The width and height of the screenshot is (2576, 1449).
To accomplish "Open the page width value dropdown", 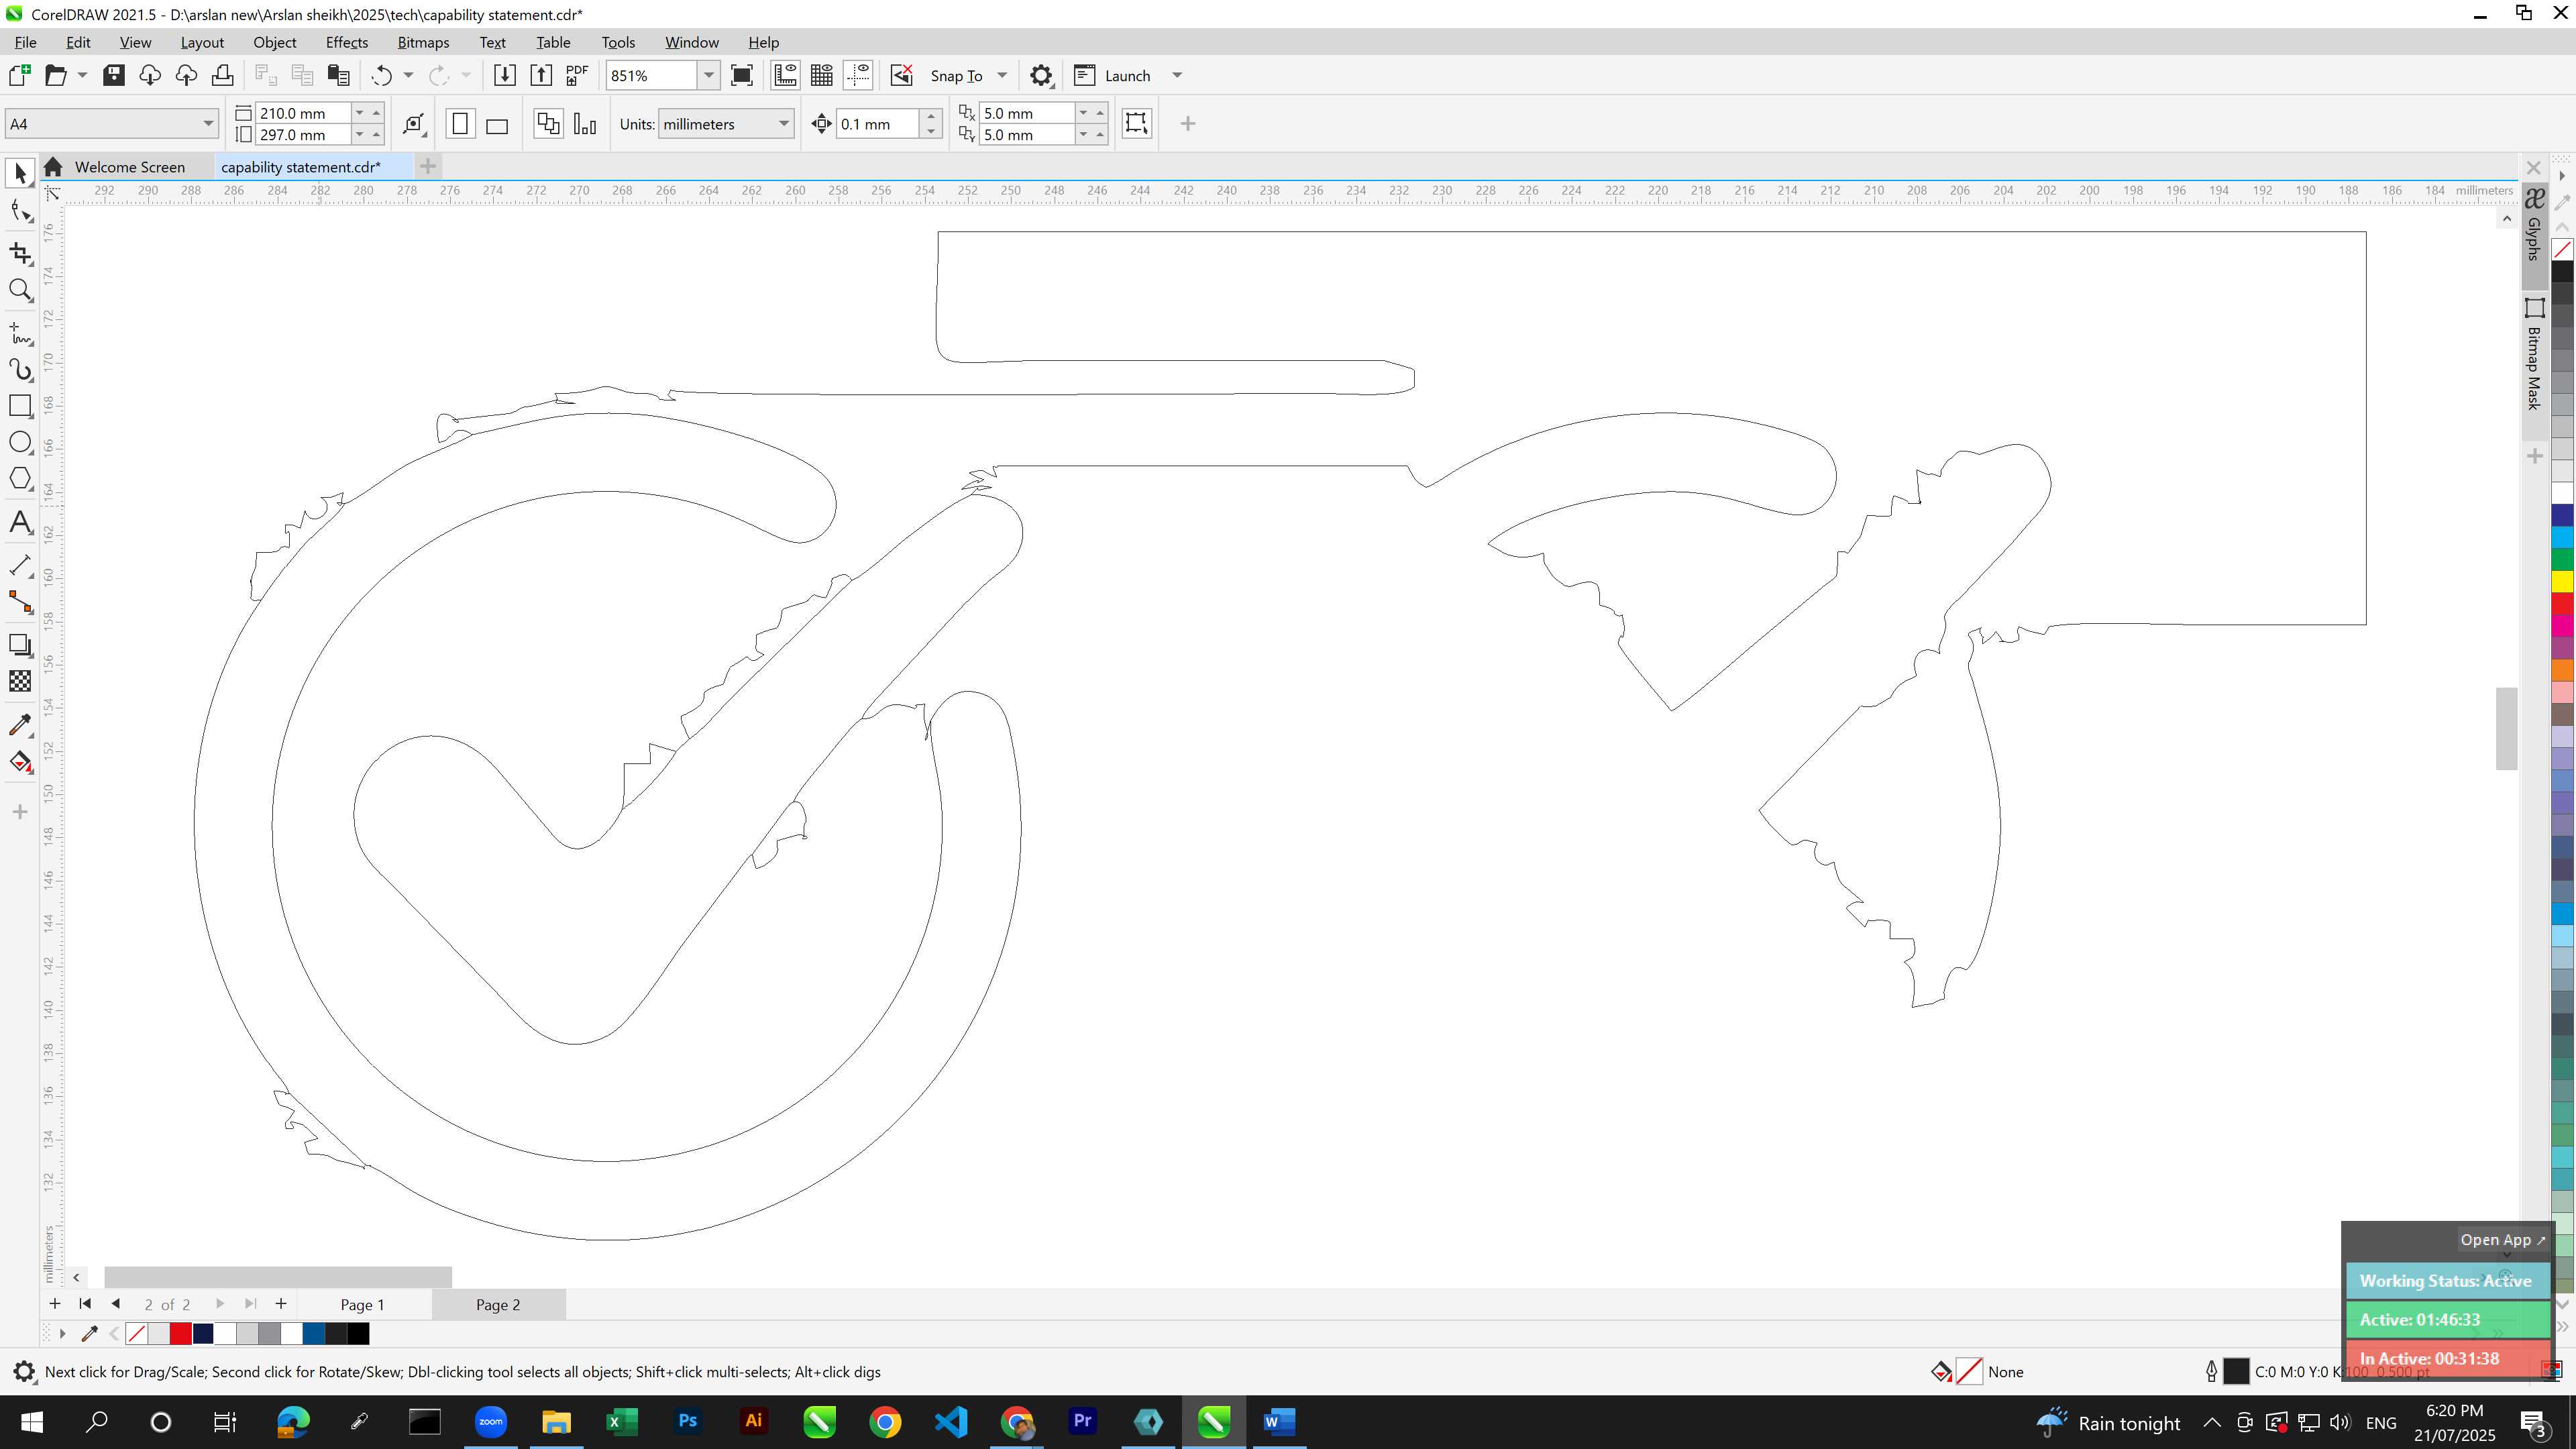I will [x=360, y=113].
